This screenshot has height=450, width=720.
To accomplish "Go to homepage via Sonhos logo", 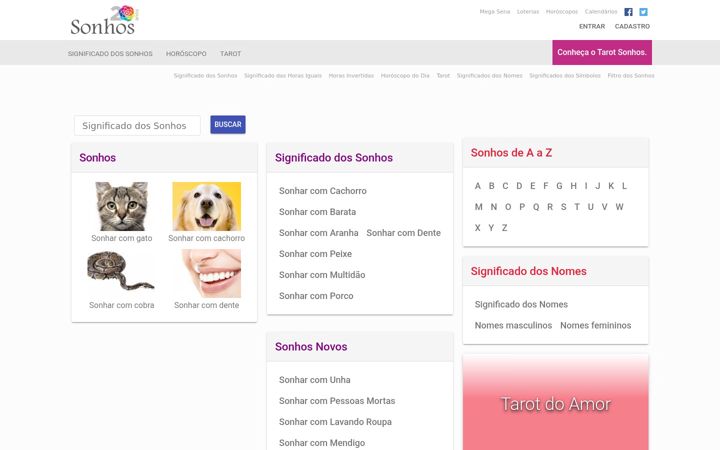I will click(x=104, y=21).
